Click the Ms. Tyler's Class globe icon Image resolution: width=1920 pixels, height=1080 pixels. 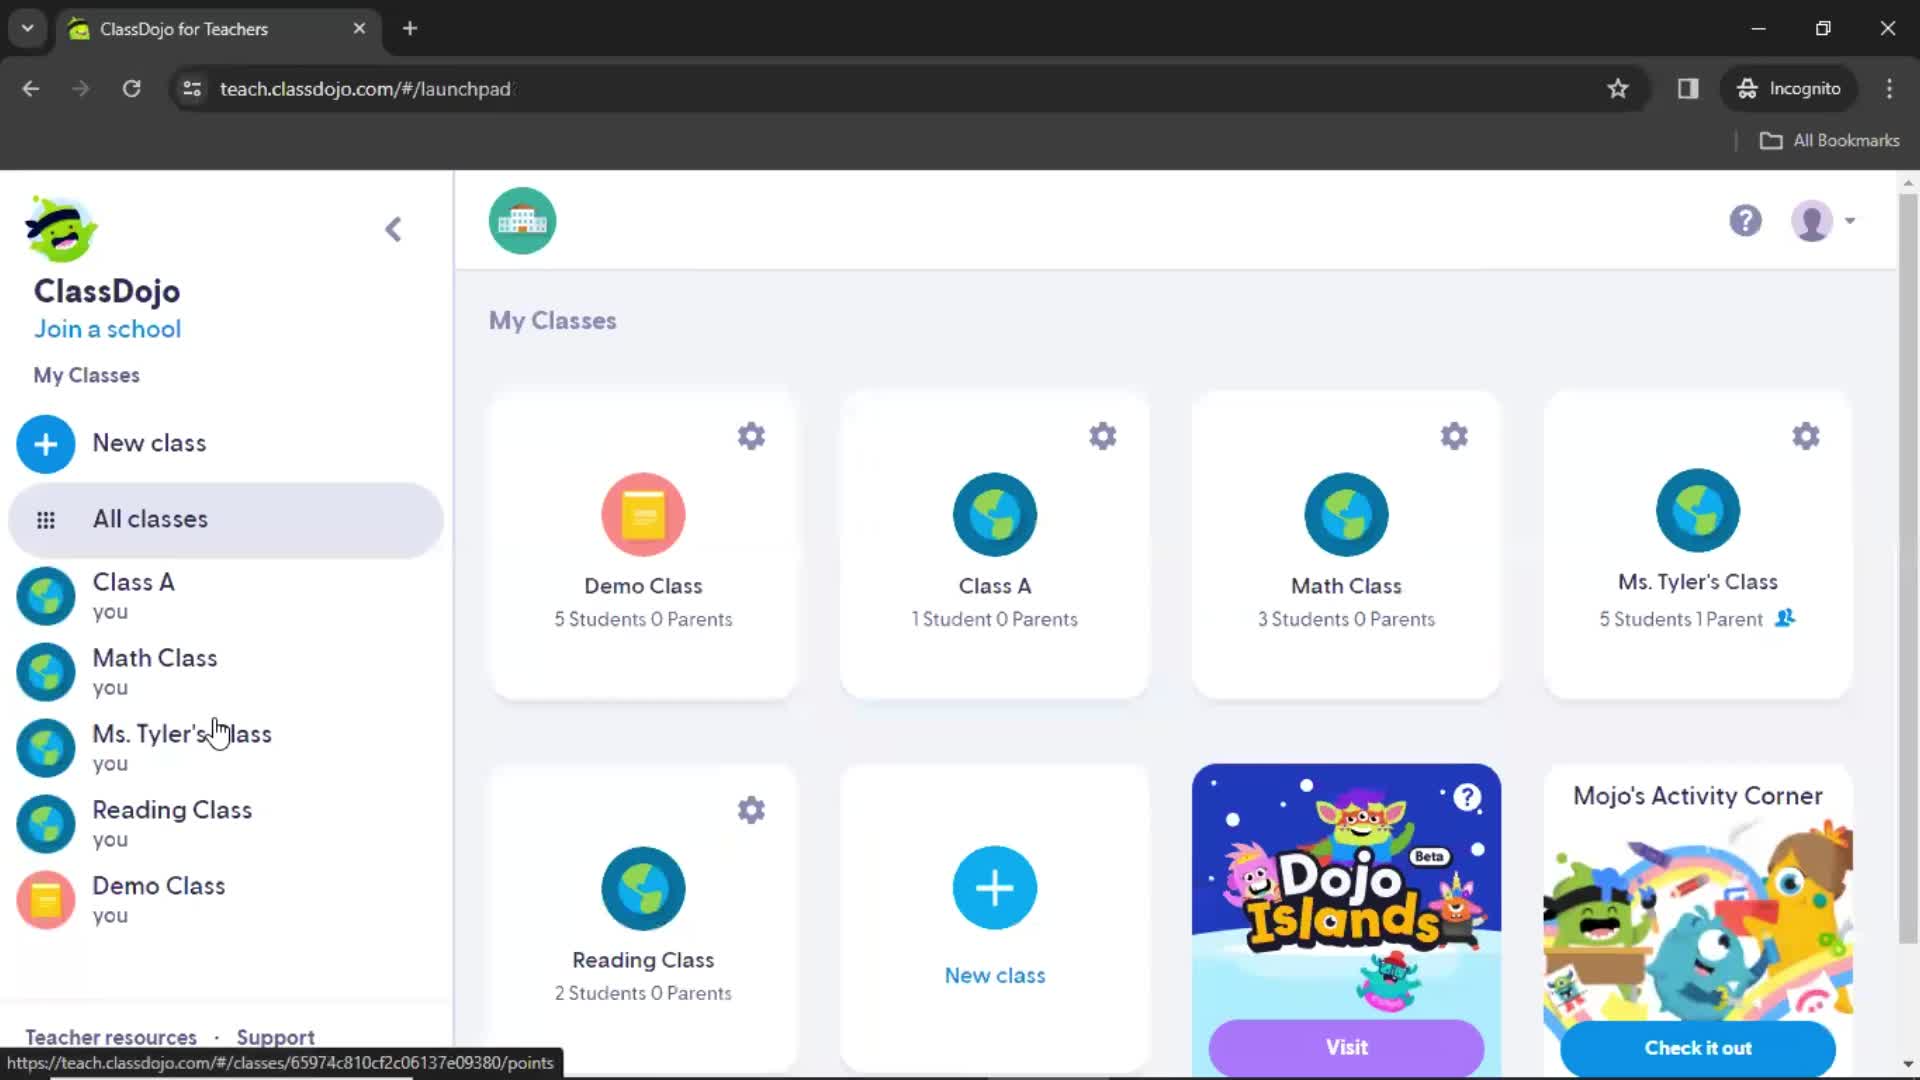tap(1697, 512)
